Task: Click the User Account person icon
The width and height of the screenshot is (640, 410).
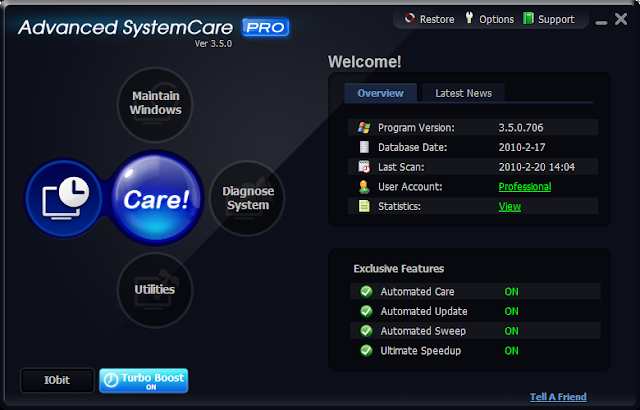Action: [x=364, y=187]
